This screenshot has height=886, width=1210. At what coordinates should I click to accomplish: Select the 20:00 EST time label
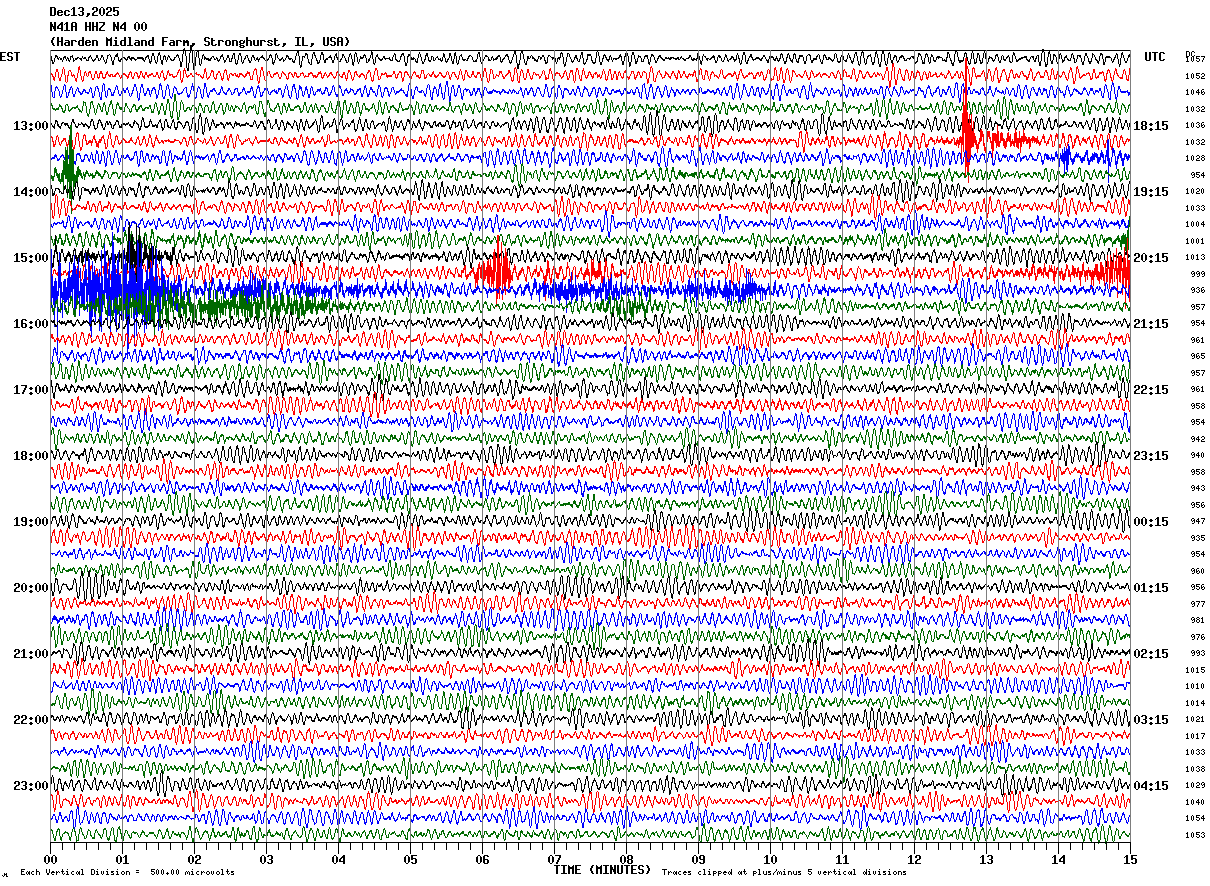[30, 588]
